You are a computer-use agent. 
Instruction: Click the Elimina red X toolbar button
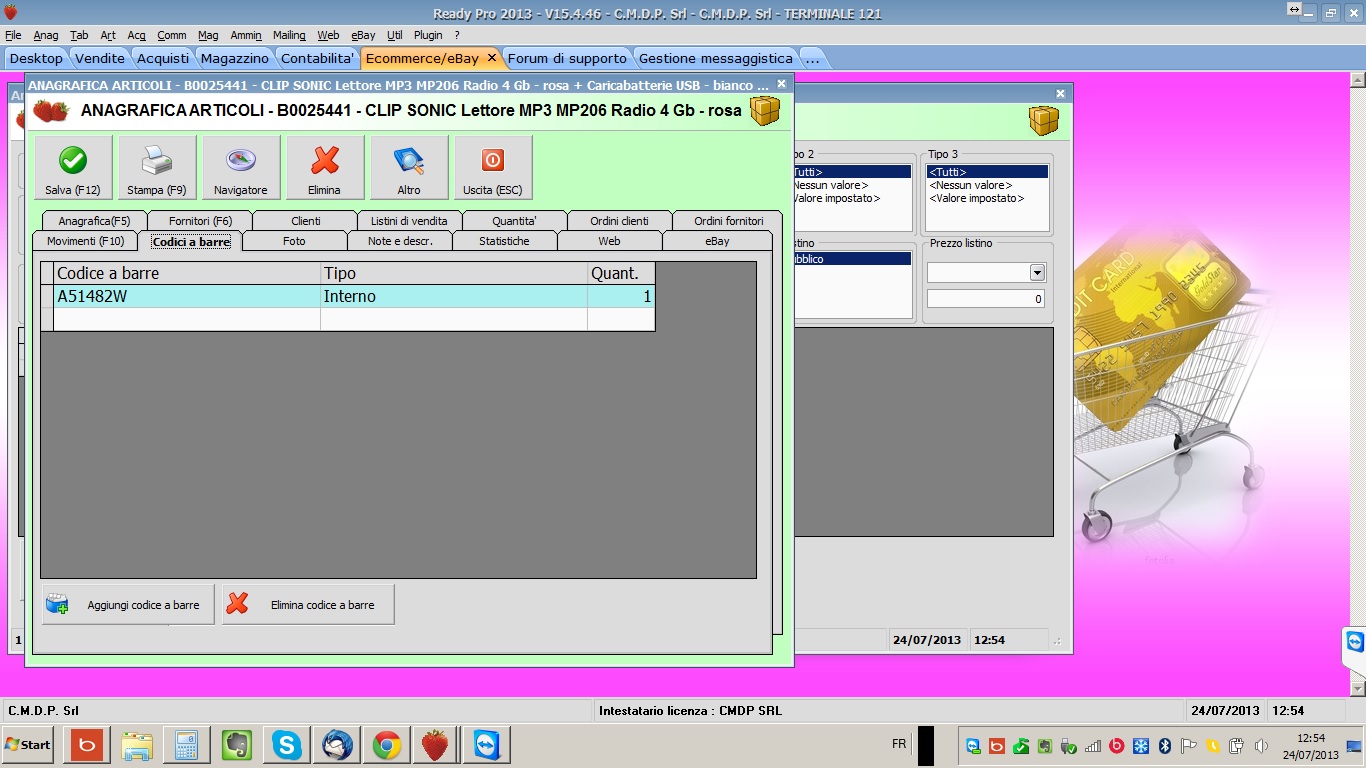[x=325, y=168]
